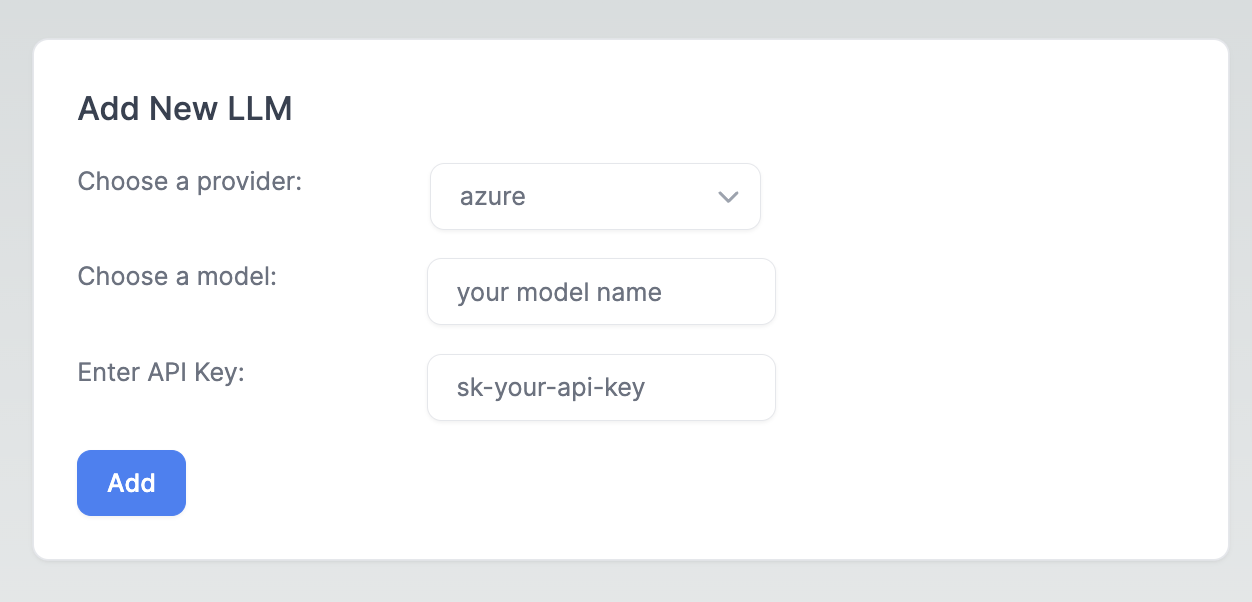Image resolution: width=1252 pixels, height=602 pixels.
Task: Expand the provider list via down chevron
Action: point(728,197)
